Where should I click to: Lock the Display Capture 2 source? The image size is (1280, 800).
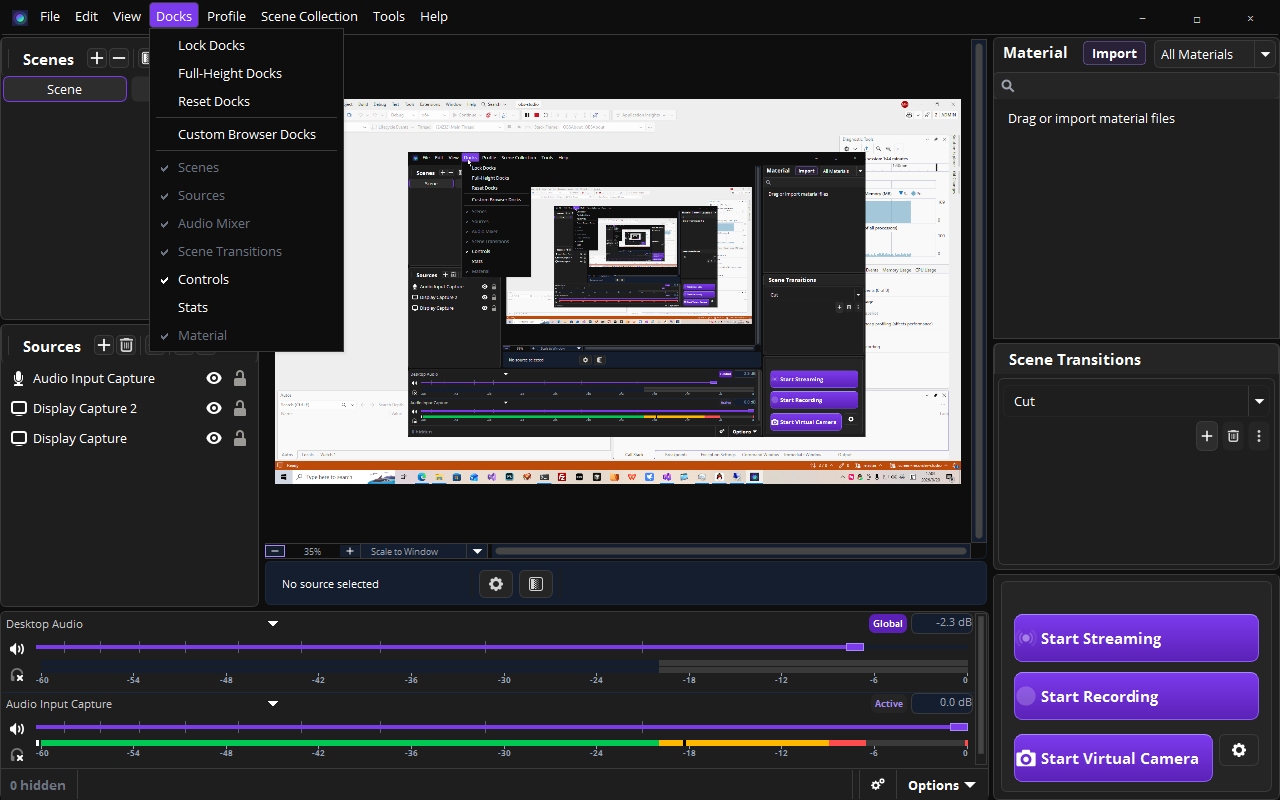(240, 408)
